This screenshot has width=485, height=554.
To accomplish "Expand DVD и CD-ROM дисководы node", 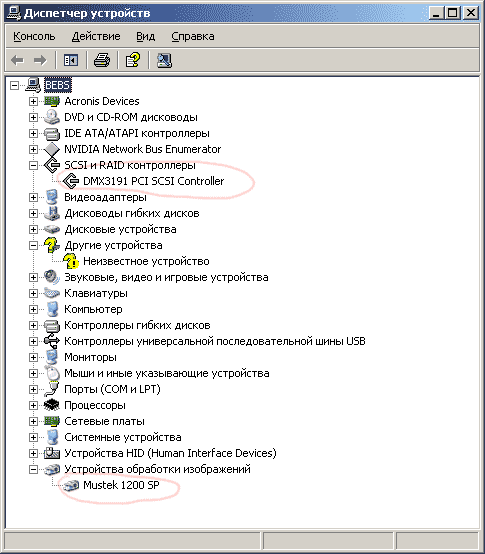I will [x=33, y=117].
